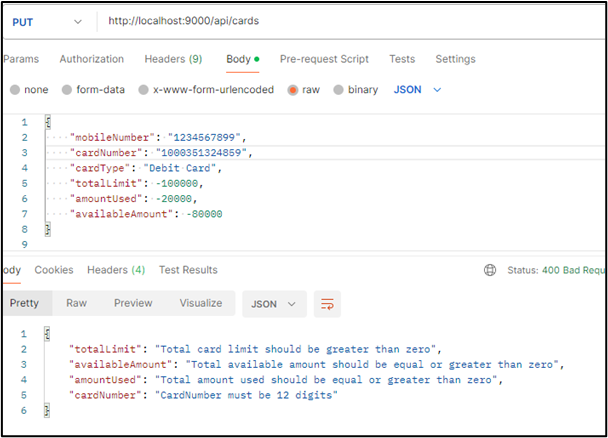
Task: Click the "totalLimit" error message in response
Action: tap(255, 349)
